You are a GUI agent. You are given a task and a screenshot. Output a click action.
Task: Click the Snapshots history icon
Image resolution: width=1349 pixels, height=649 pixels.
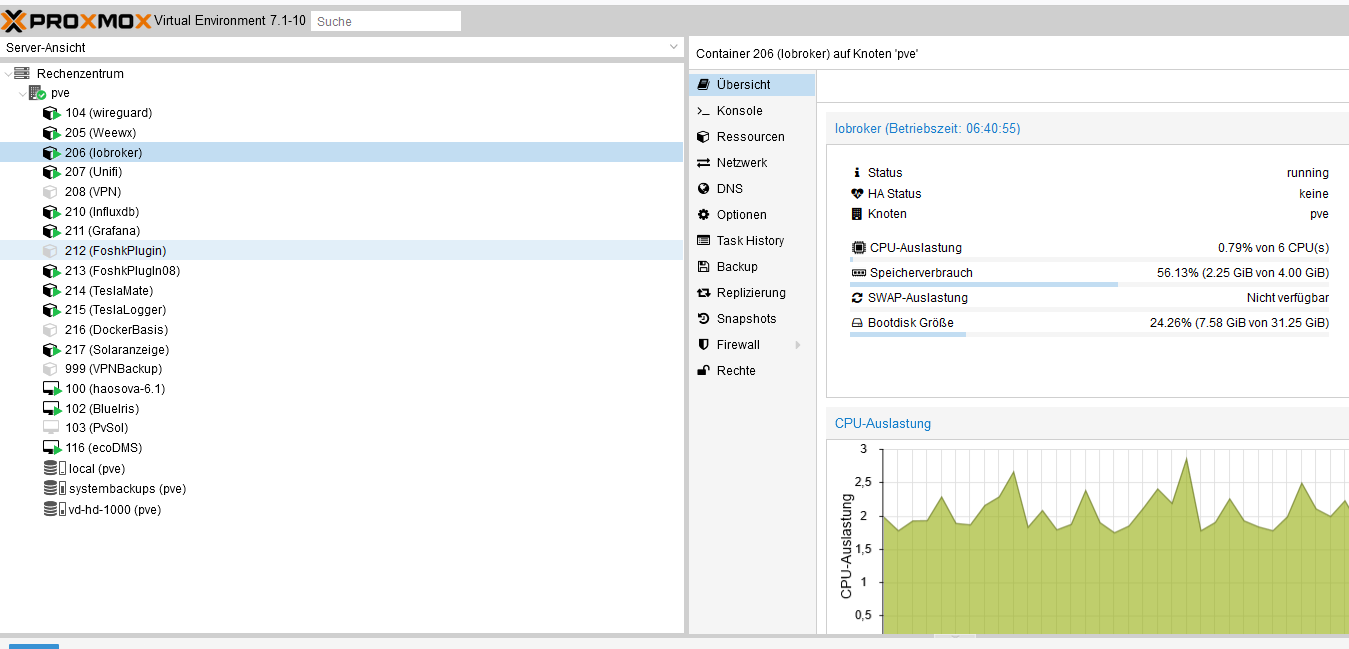coord(703,319)
